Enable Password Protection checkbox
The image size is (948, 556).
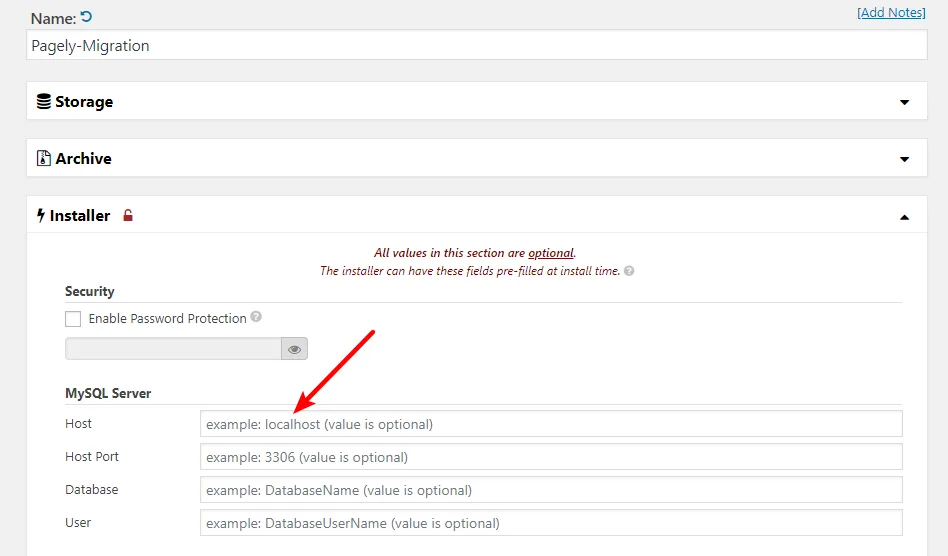[x=73, y=318]
